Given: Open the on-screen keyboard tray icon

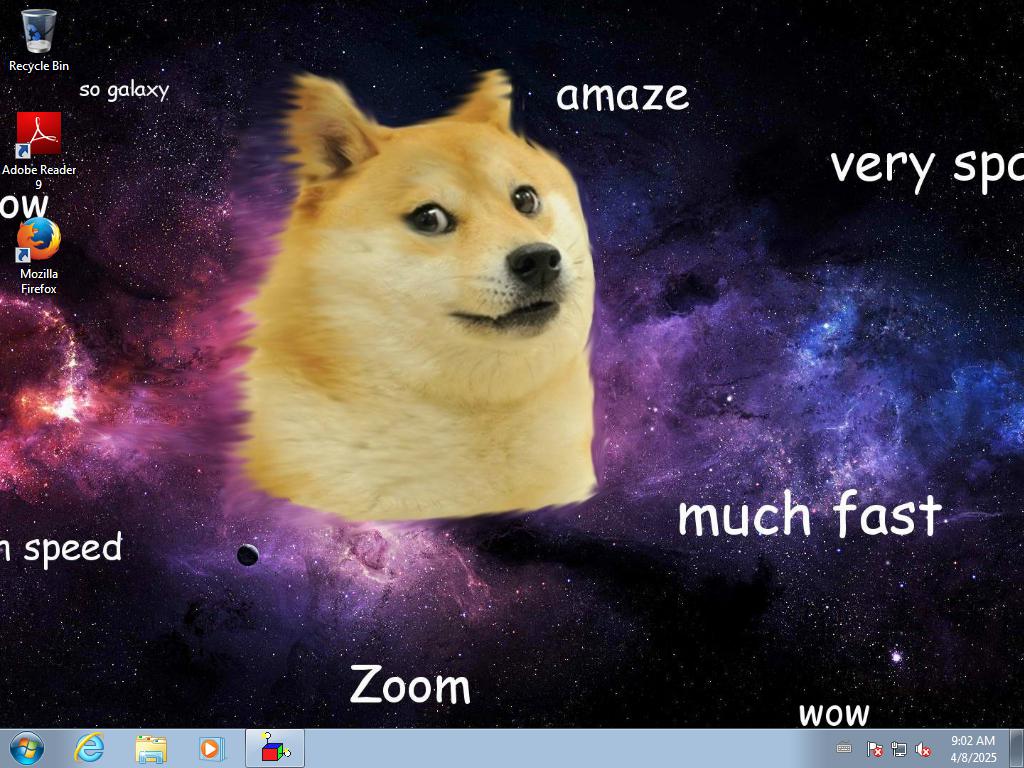Looking at the screenshot, I should 844,748.
